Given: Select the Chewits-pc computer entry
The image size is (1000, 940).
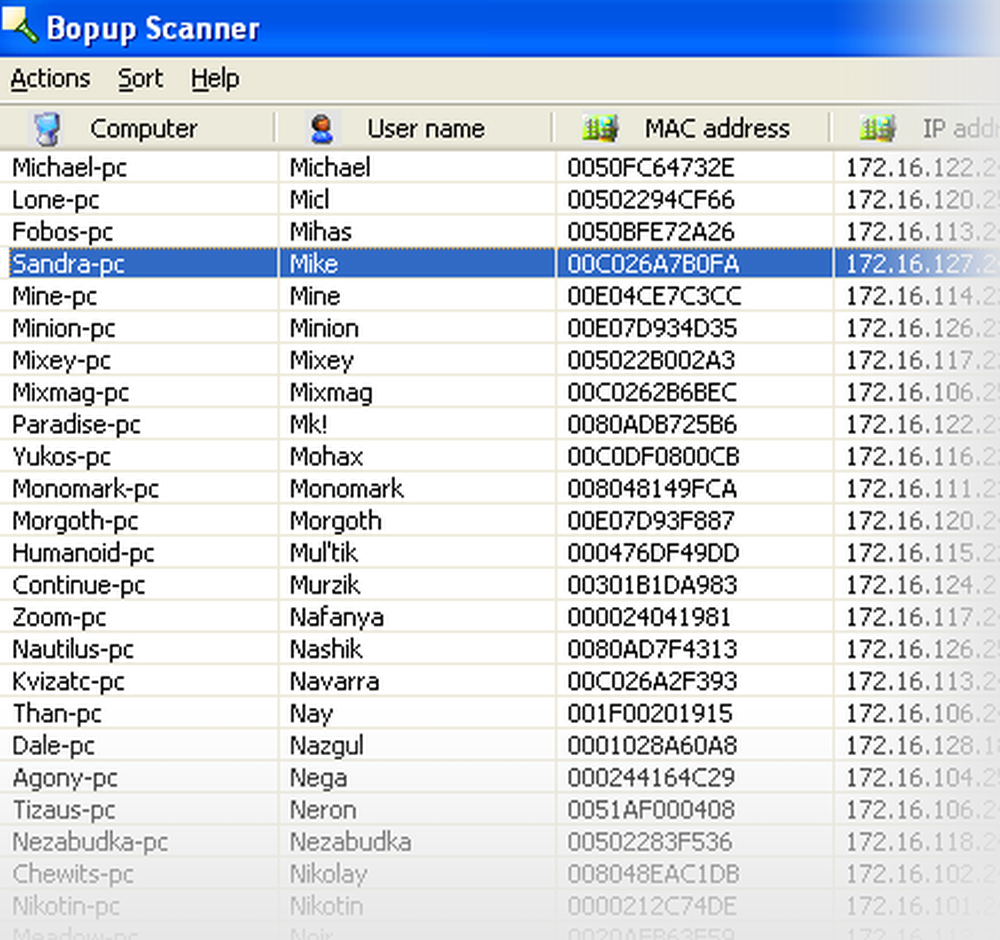Looking at the screenshot, I should pyautogui.click(x=73, y=875).
